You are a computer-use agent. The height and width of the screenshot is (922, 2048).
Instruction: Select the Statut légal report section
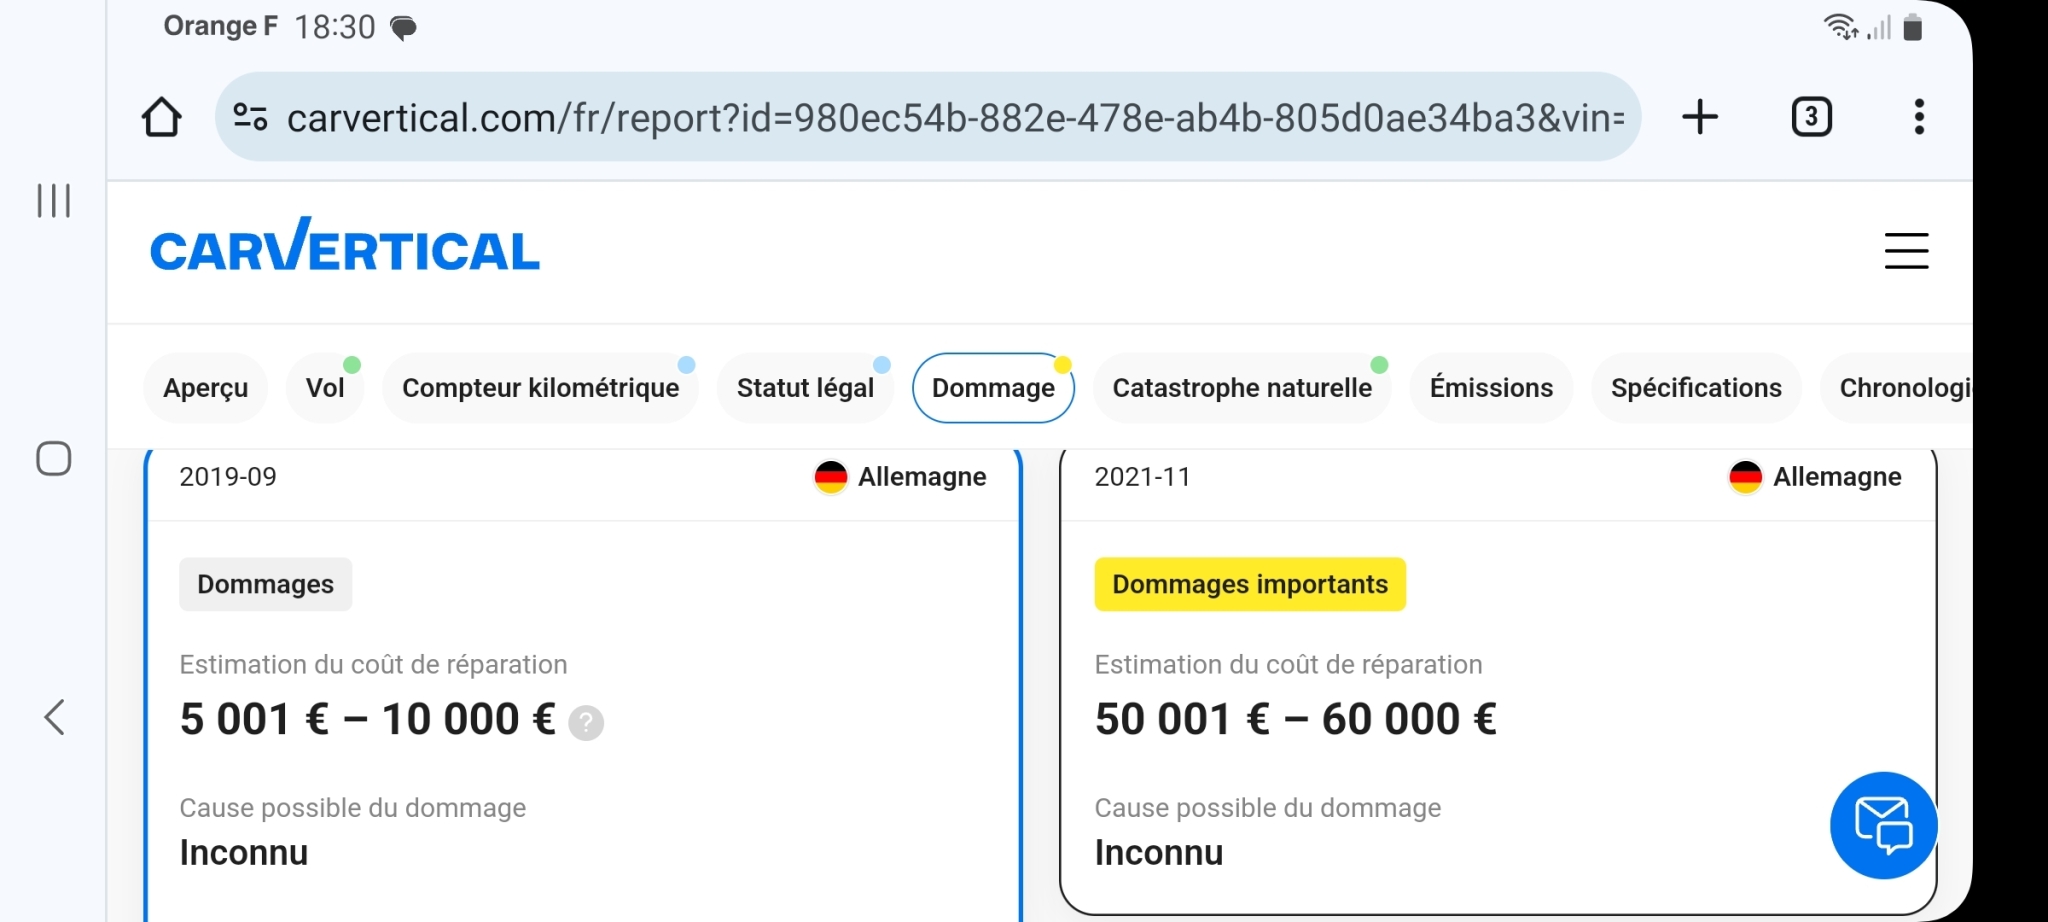[805, 388]
